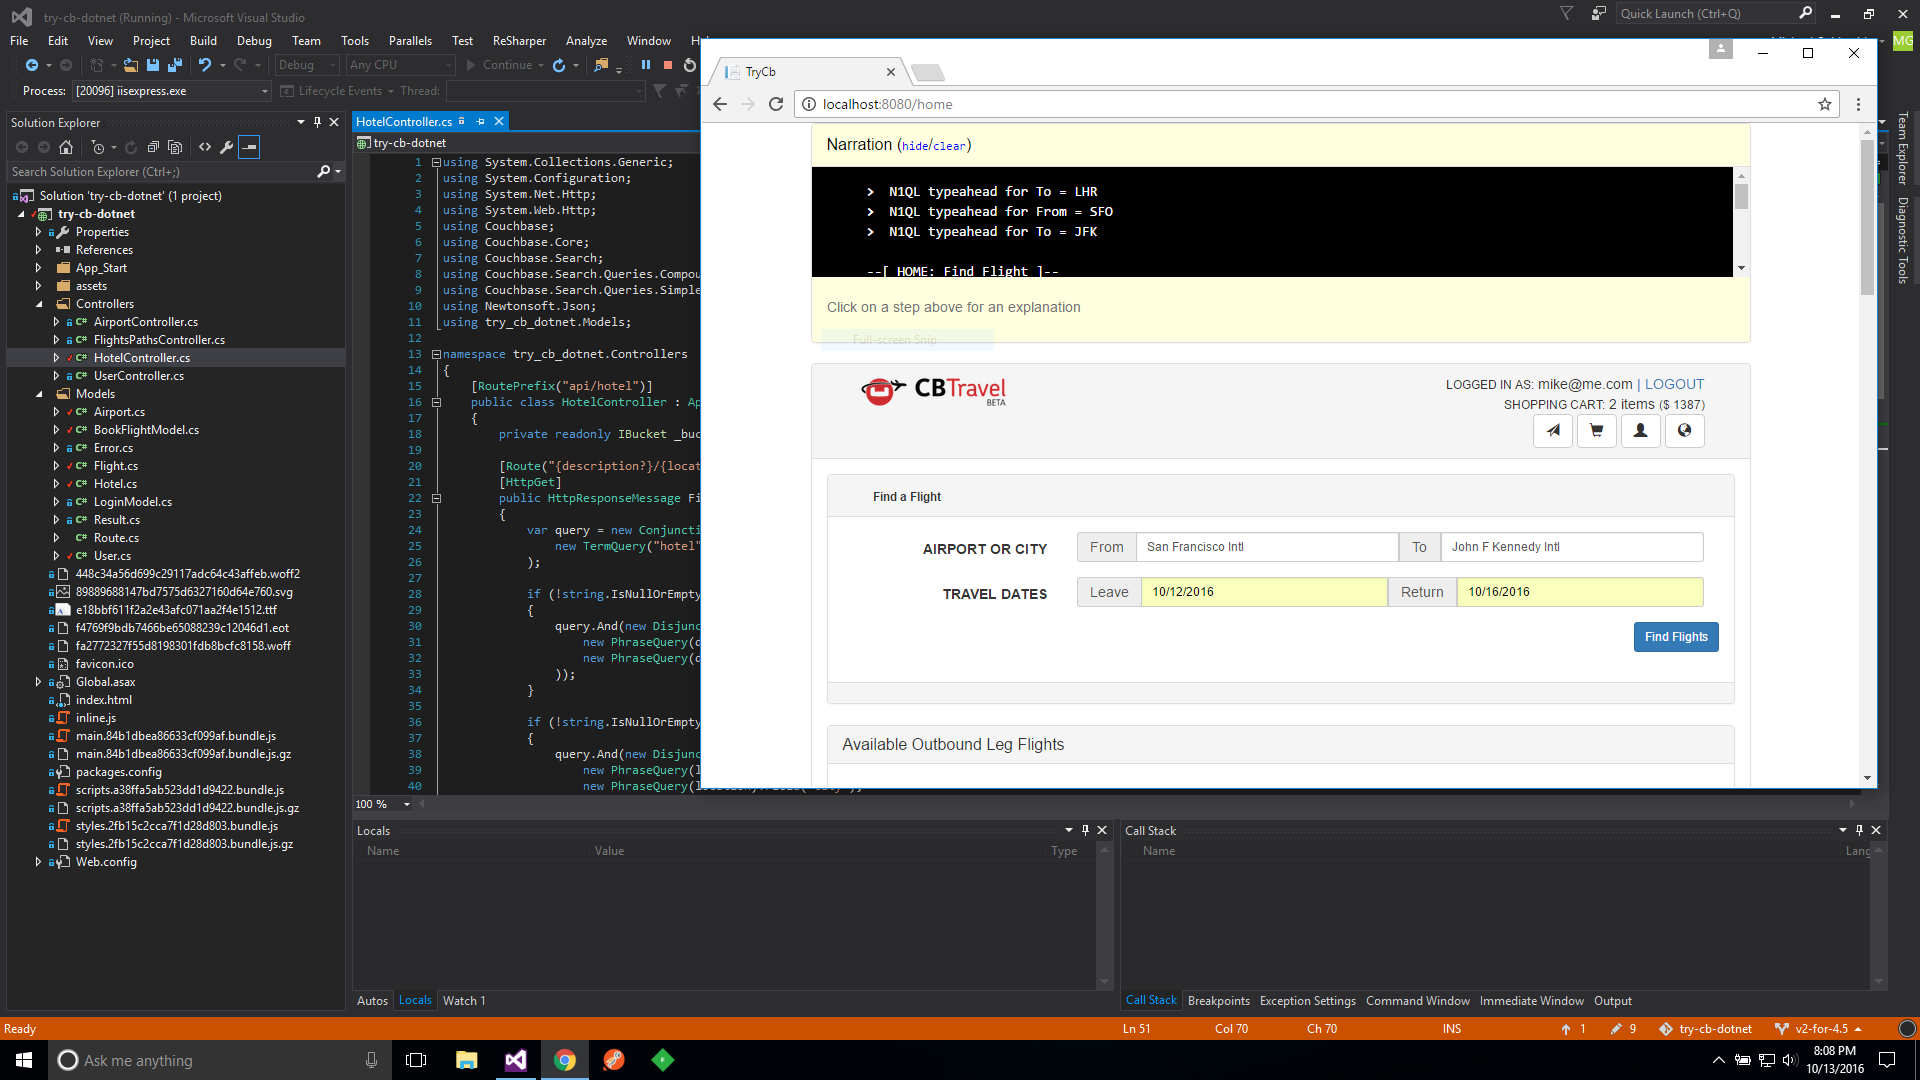Open the Process iisexpress.exe dropdown
1920x1080 pixels.
[172, 91]
